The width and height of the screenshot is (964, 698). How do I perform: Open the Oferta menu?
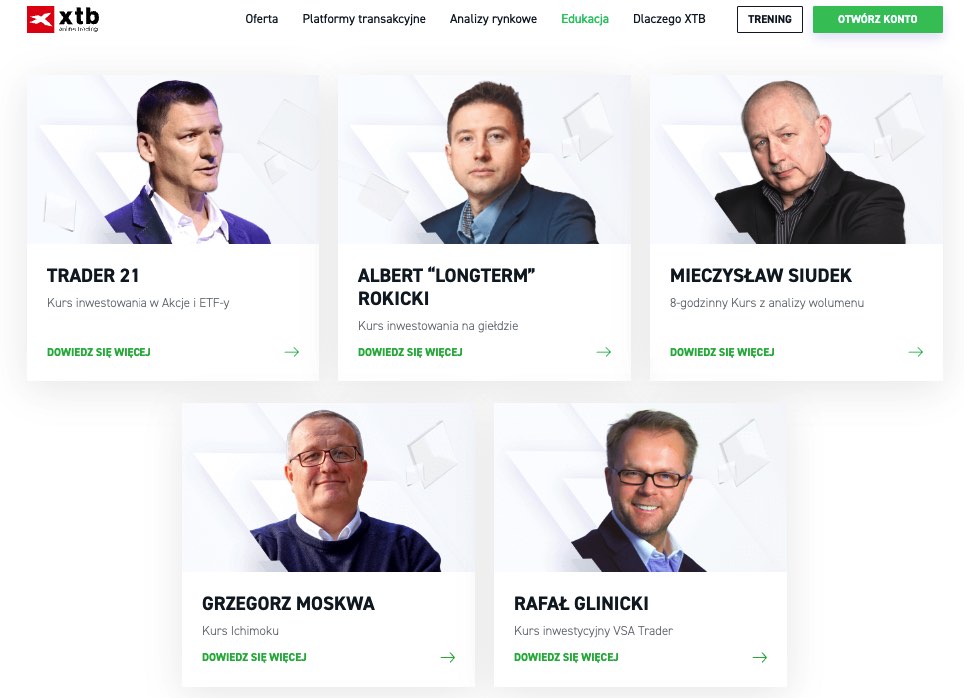point(261,19)
